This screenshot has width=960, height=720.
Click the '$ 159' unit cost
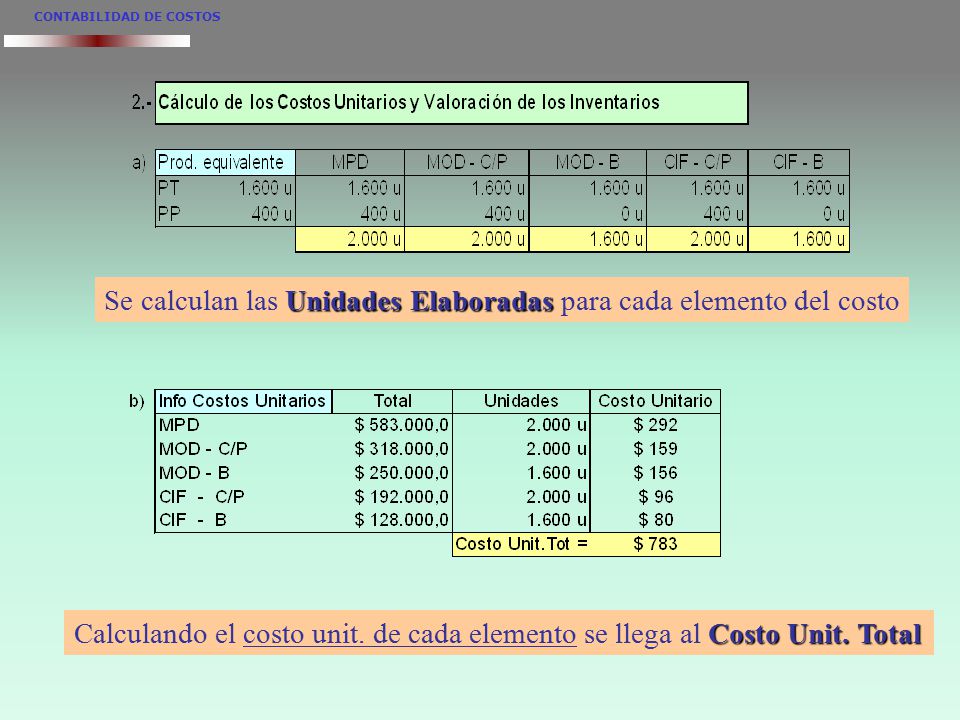click(x=655, y=449)
